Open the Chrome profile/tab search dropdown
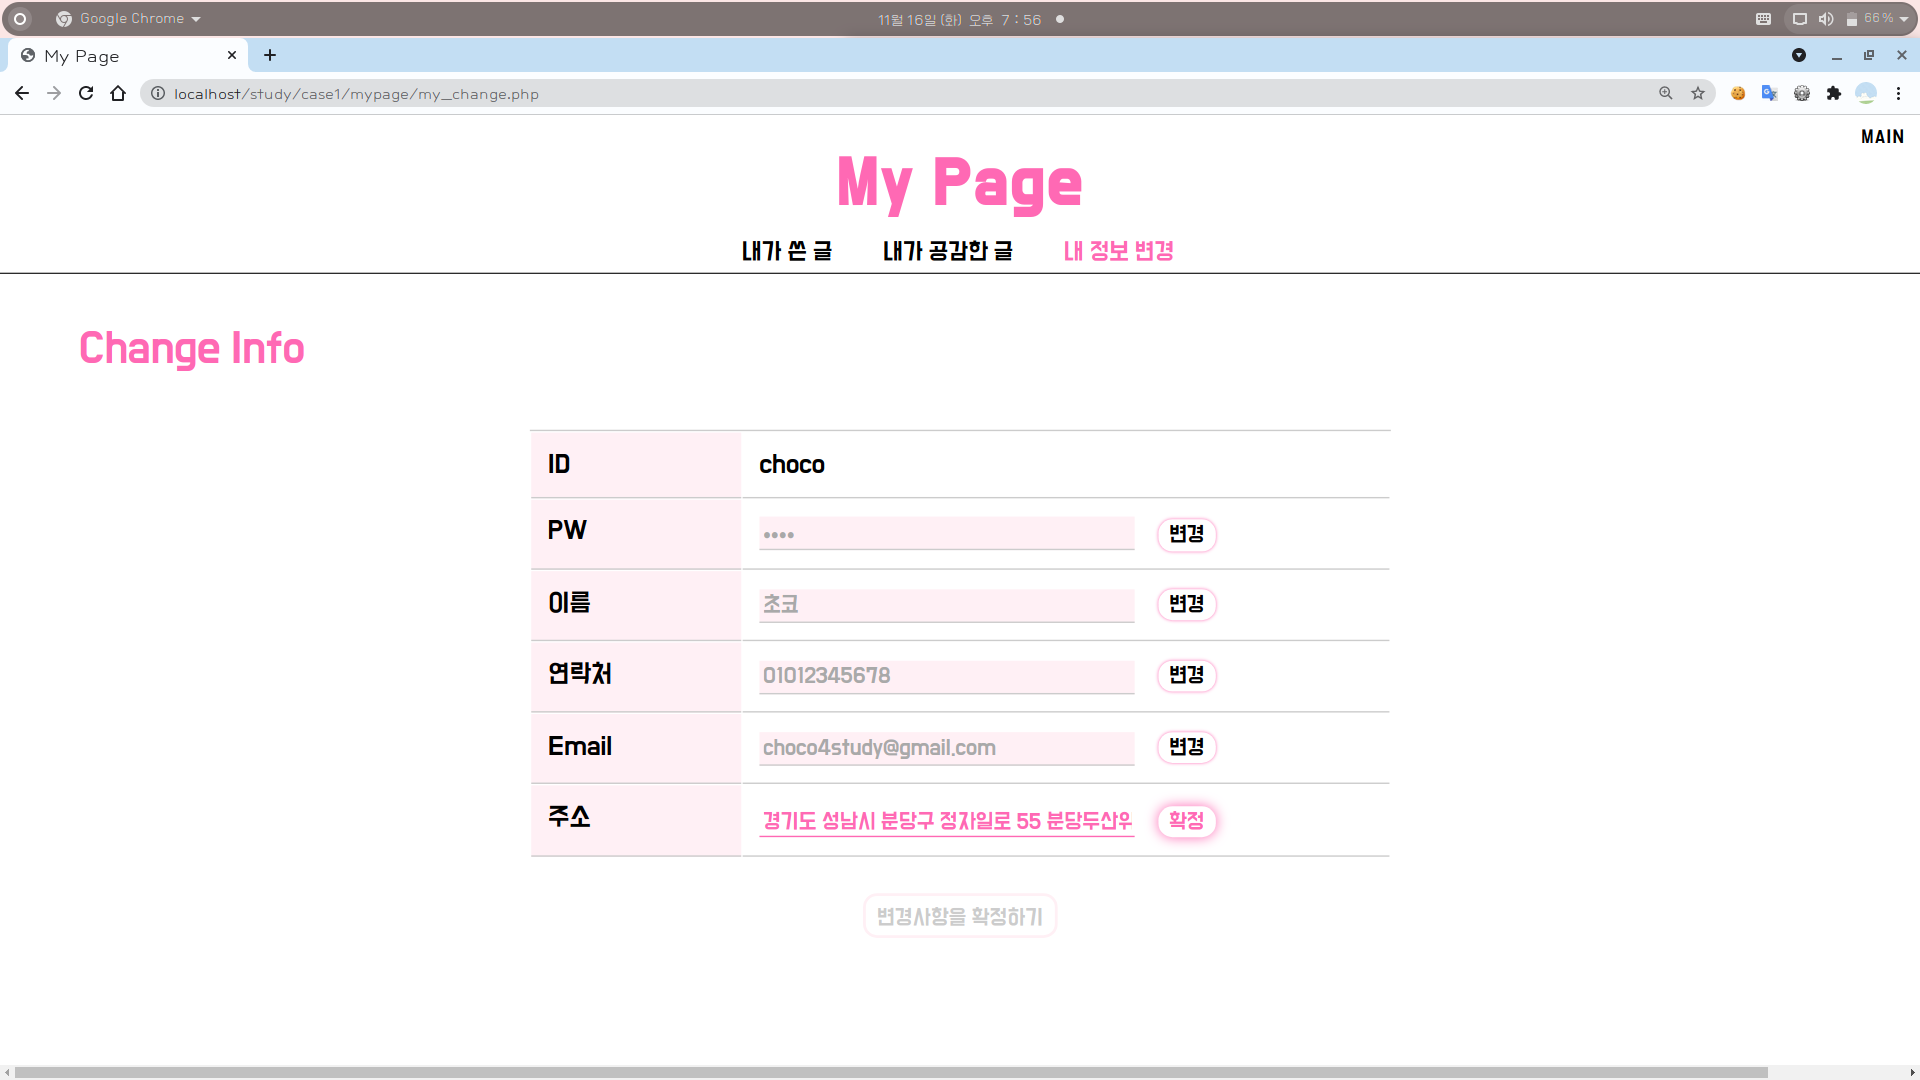Image resolution: width=1920 pixels, height=1080 pixels. click(1799, 55)
